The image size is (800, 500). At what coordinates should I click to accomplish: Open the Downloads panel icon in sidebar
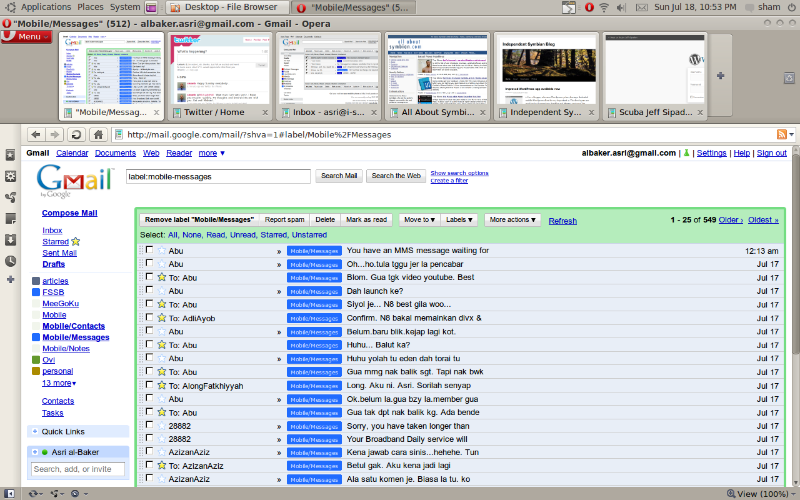click(x=10, y=240)
